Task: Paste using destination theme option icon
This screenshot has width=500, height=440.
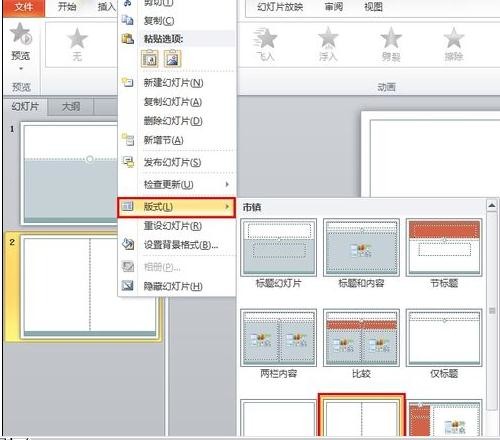Action: [150, 59]
